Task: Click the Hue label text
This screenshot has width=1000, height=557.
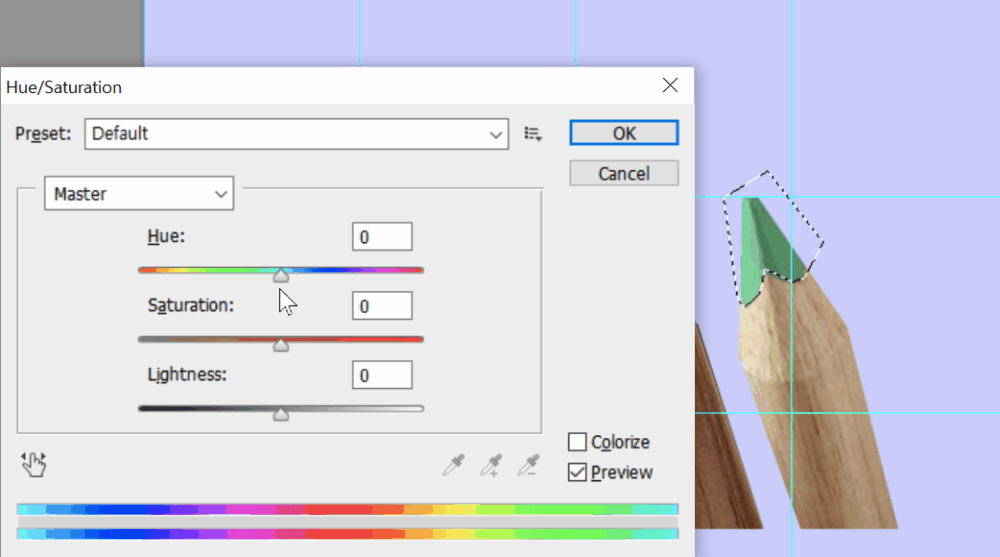Action: click(x=166, y=236)
